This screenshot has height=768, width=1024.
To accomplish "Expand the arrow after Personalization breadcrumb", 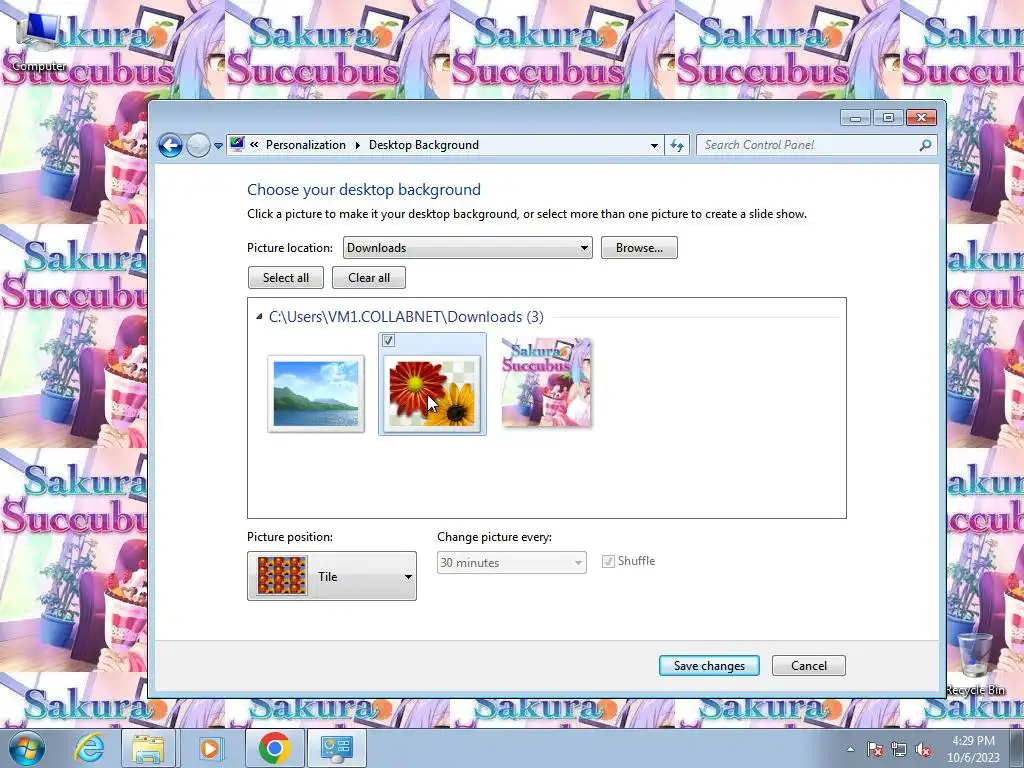I will [358, 145].
